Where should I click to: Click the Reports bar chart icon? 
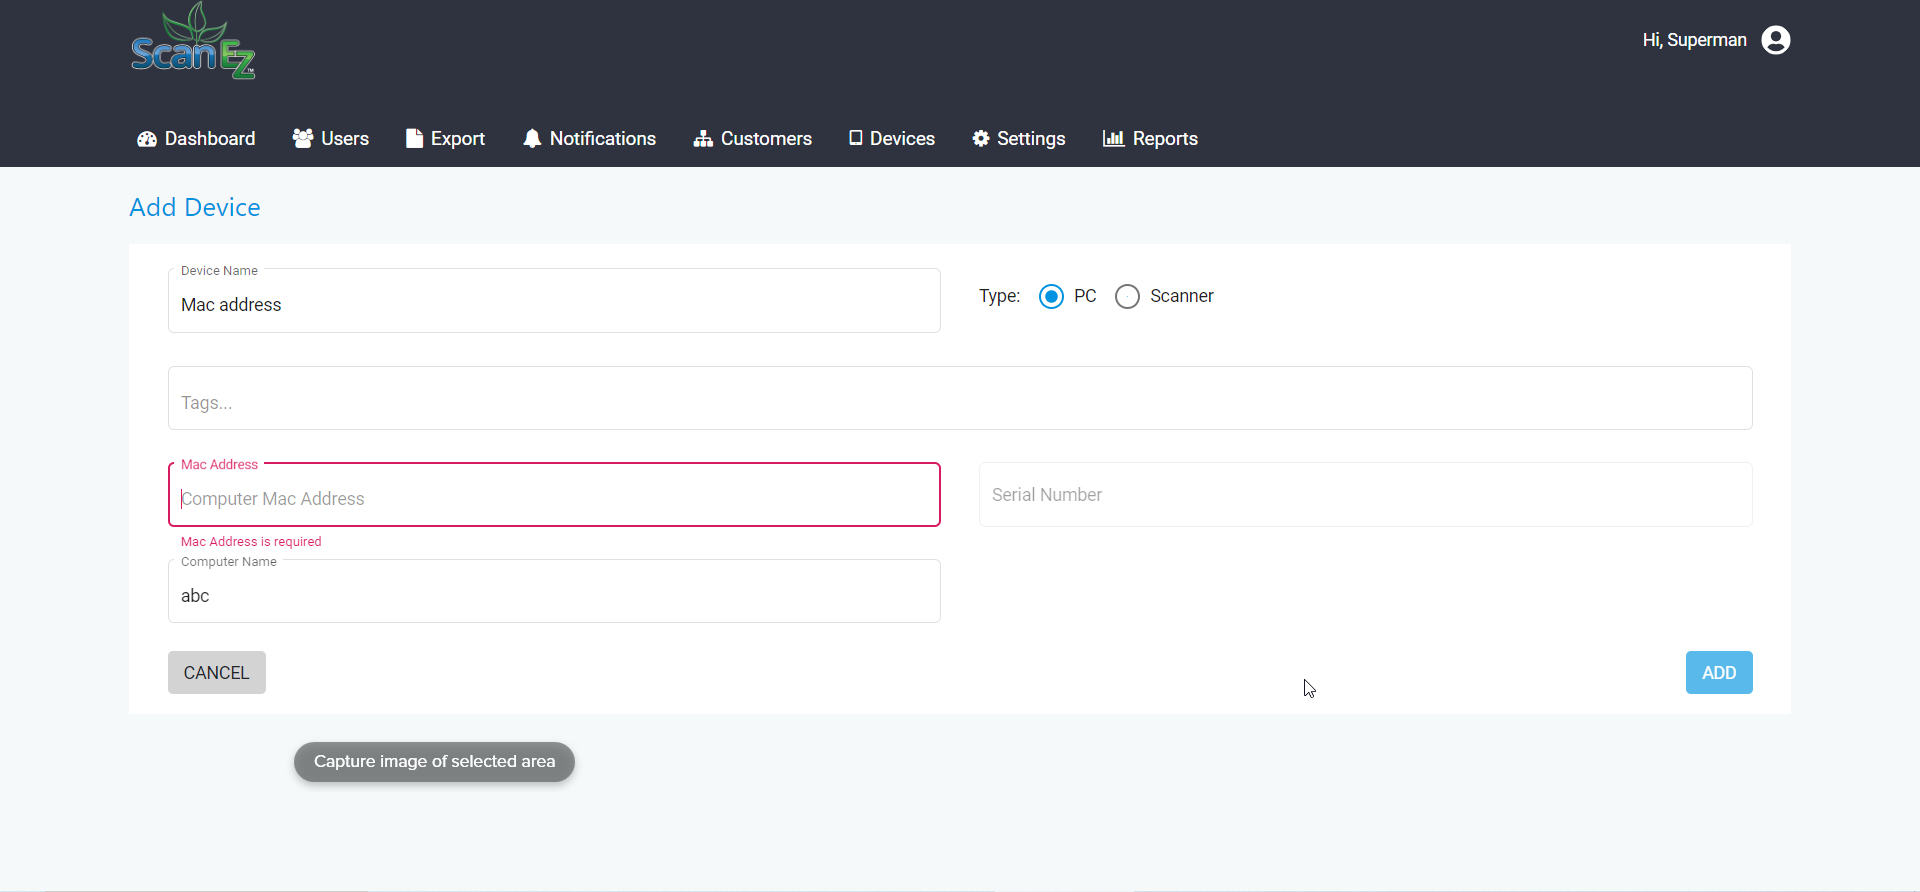pyautogui.click(x=1114, y=138)
